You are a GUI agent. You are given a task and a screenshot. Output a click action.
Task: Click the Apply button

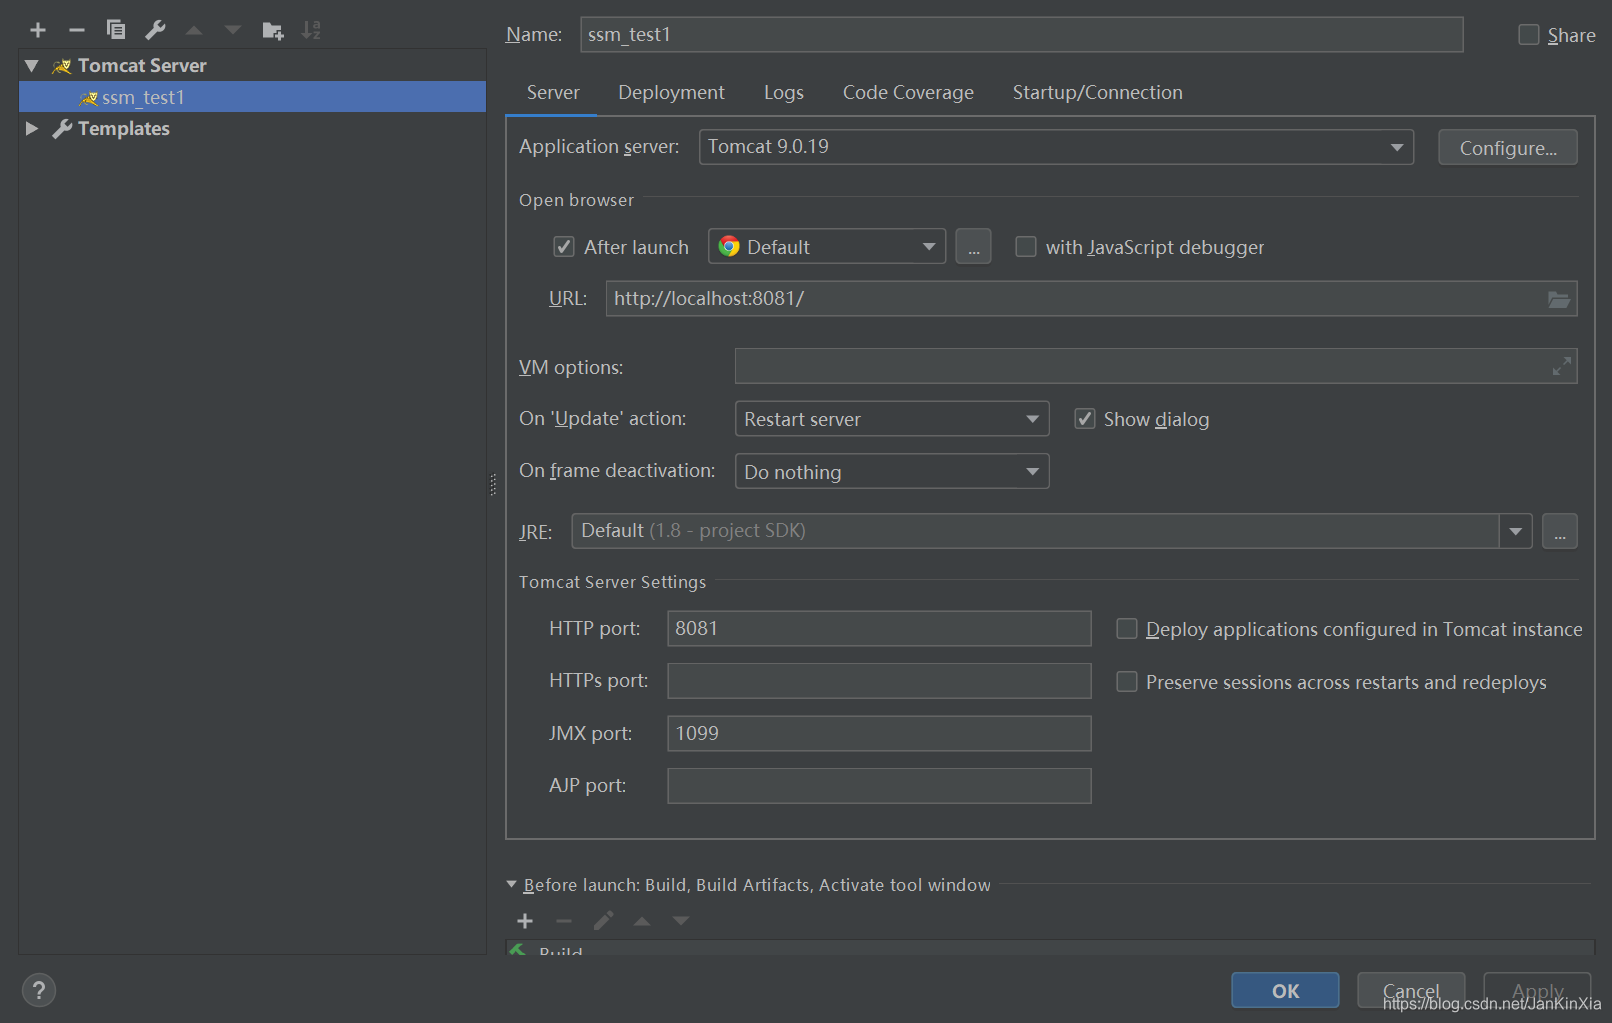coord(1537,990)
